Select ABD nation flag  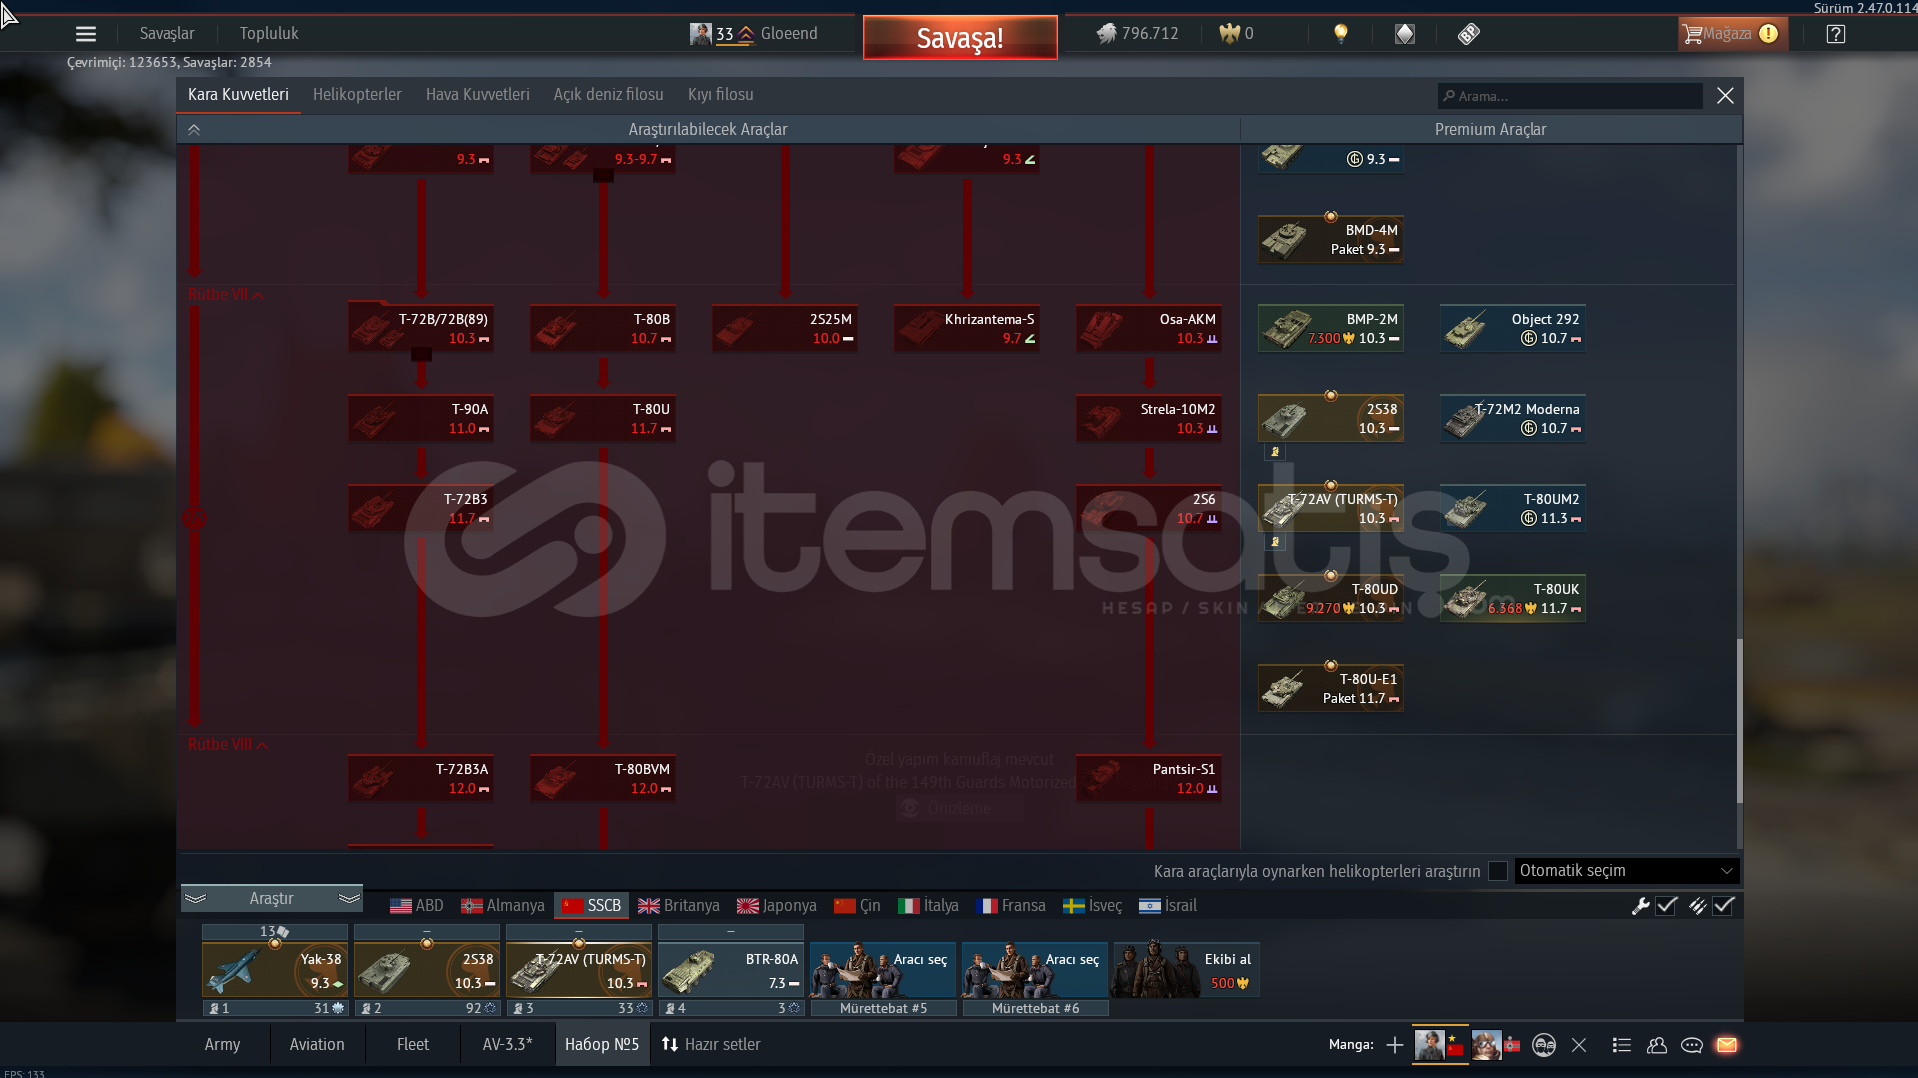click(x=417, y=906)
